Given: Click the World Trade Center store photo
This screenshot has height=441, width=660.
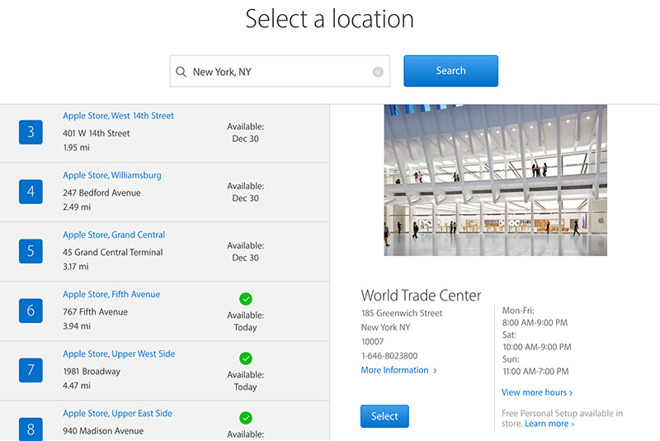Looking at the screenshot, I should pos(495,180).
